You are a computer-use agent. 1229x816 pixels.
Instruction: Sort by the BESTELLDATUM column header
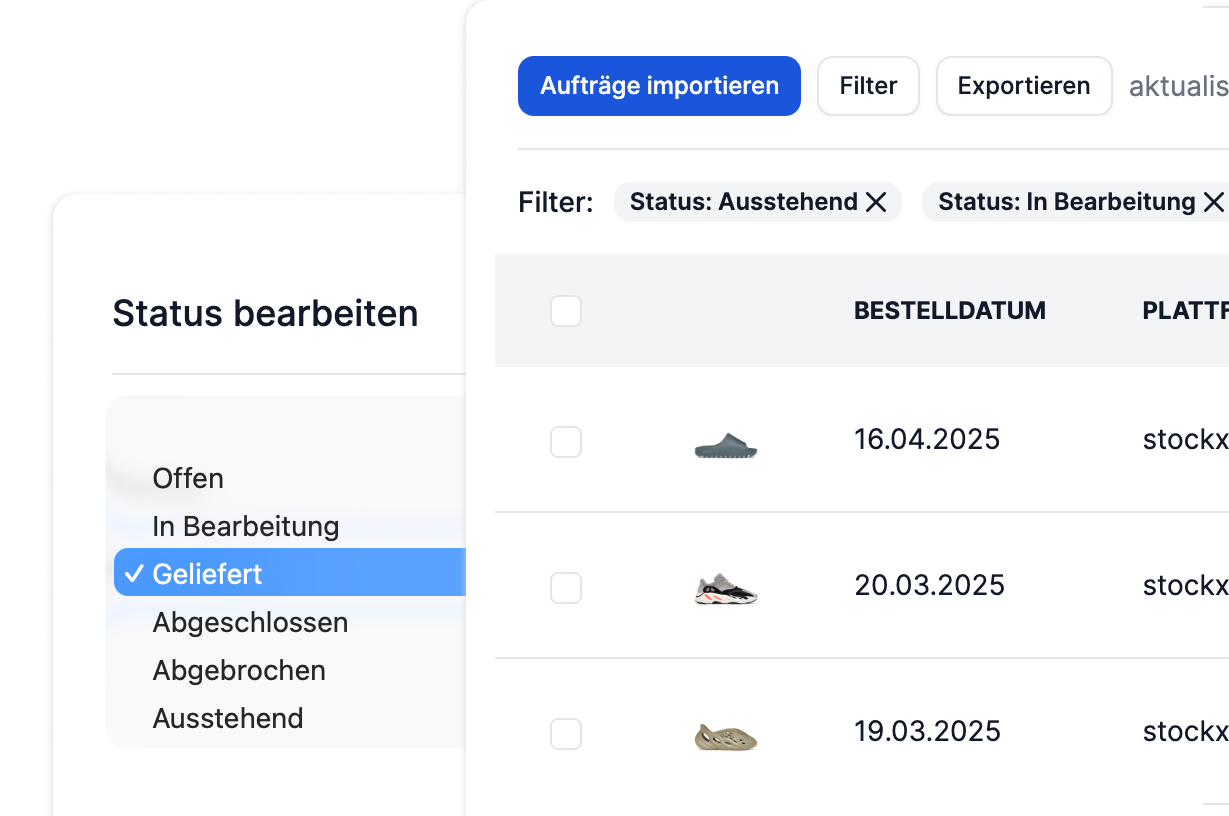pos(949,311)
